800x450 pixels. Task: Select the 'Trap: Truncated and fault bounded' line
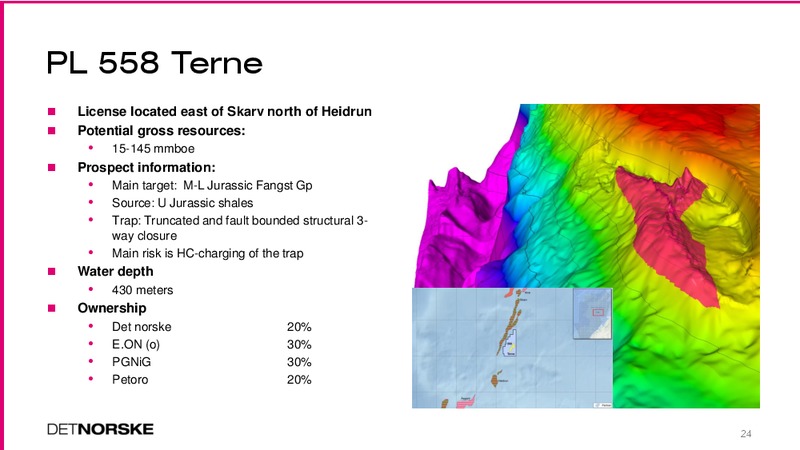239,228
